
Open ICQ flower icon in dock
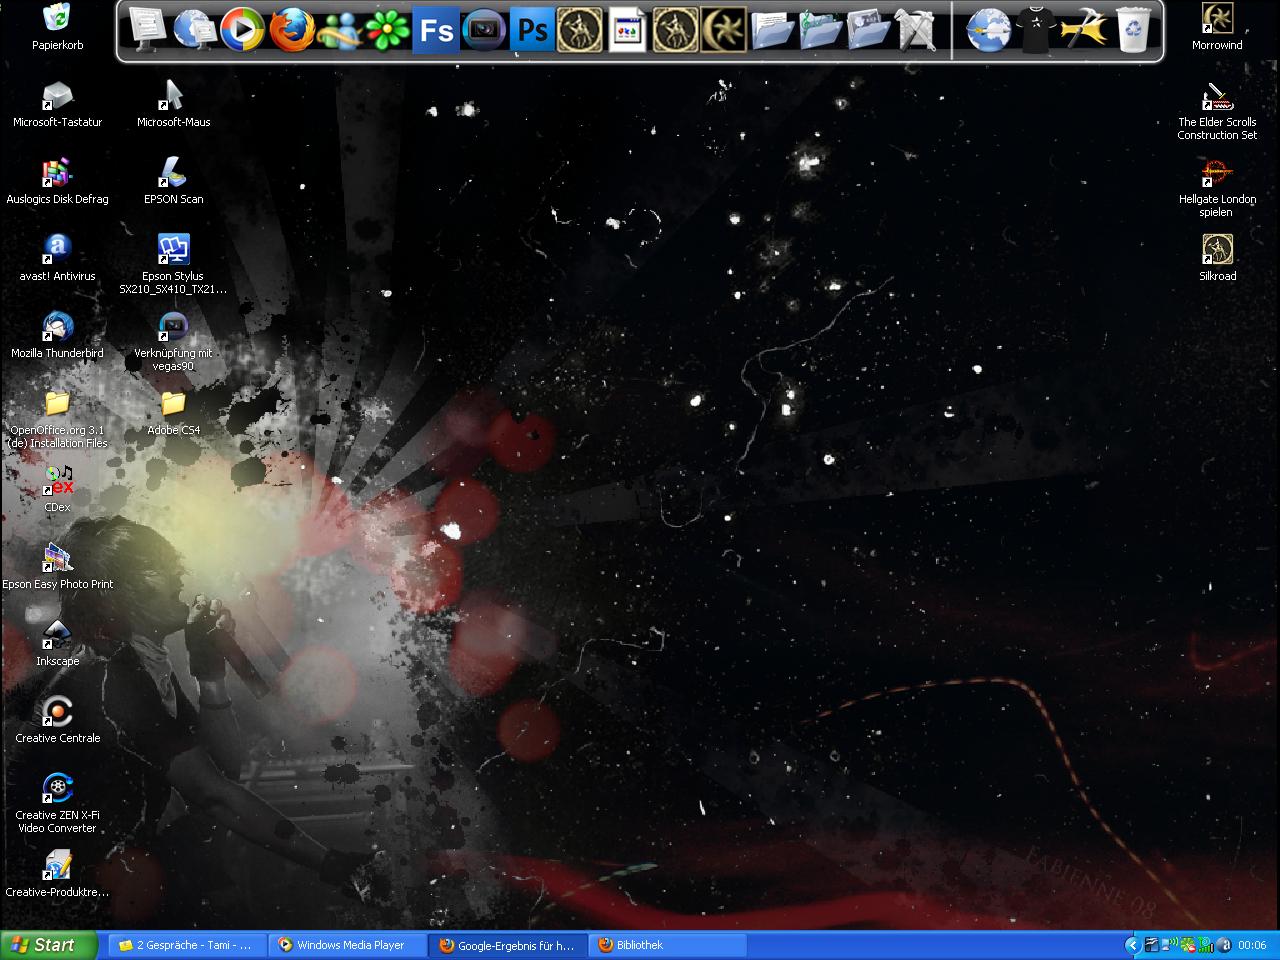tap(387, 30)
